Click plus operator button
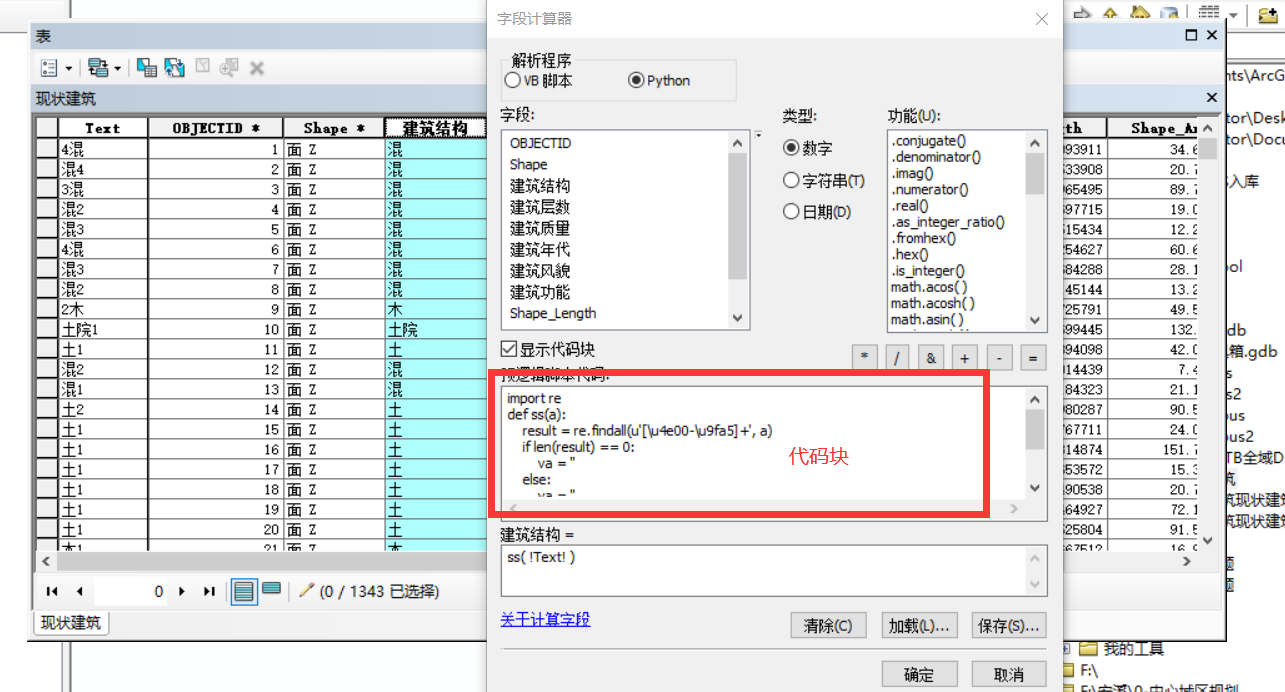This screenshot has width=1285, height=692. tap(966, 358)
